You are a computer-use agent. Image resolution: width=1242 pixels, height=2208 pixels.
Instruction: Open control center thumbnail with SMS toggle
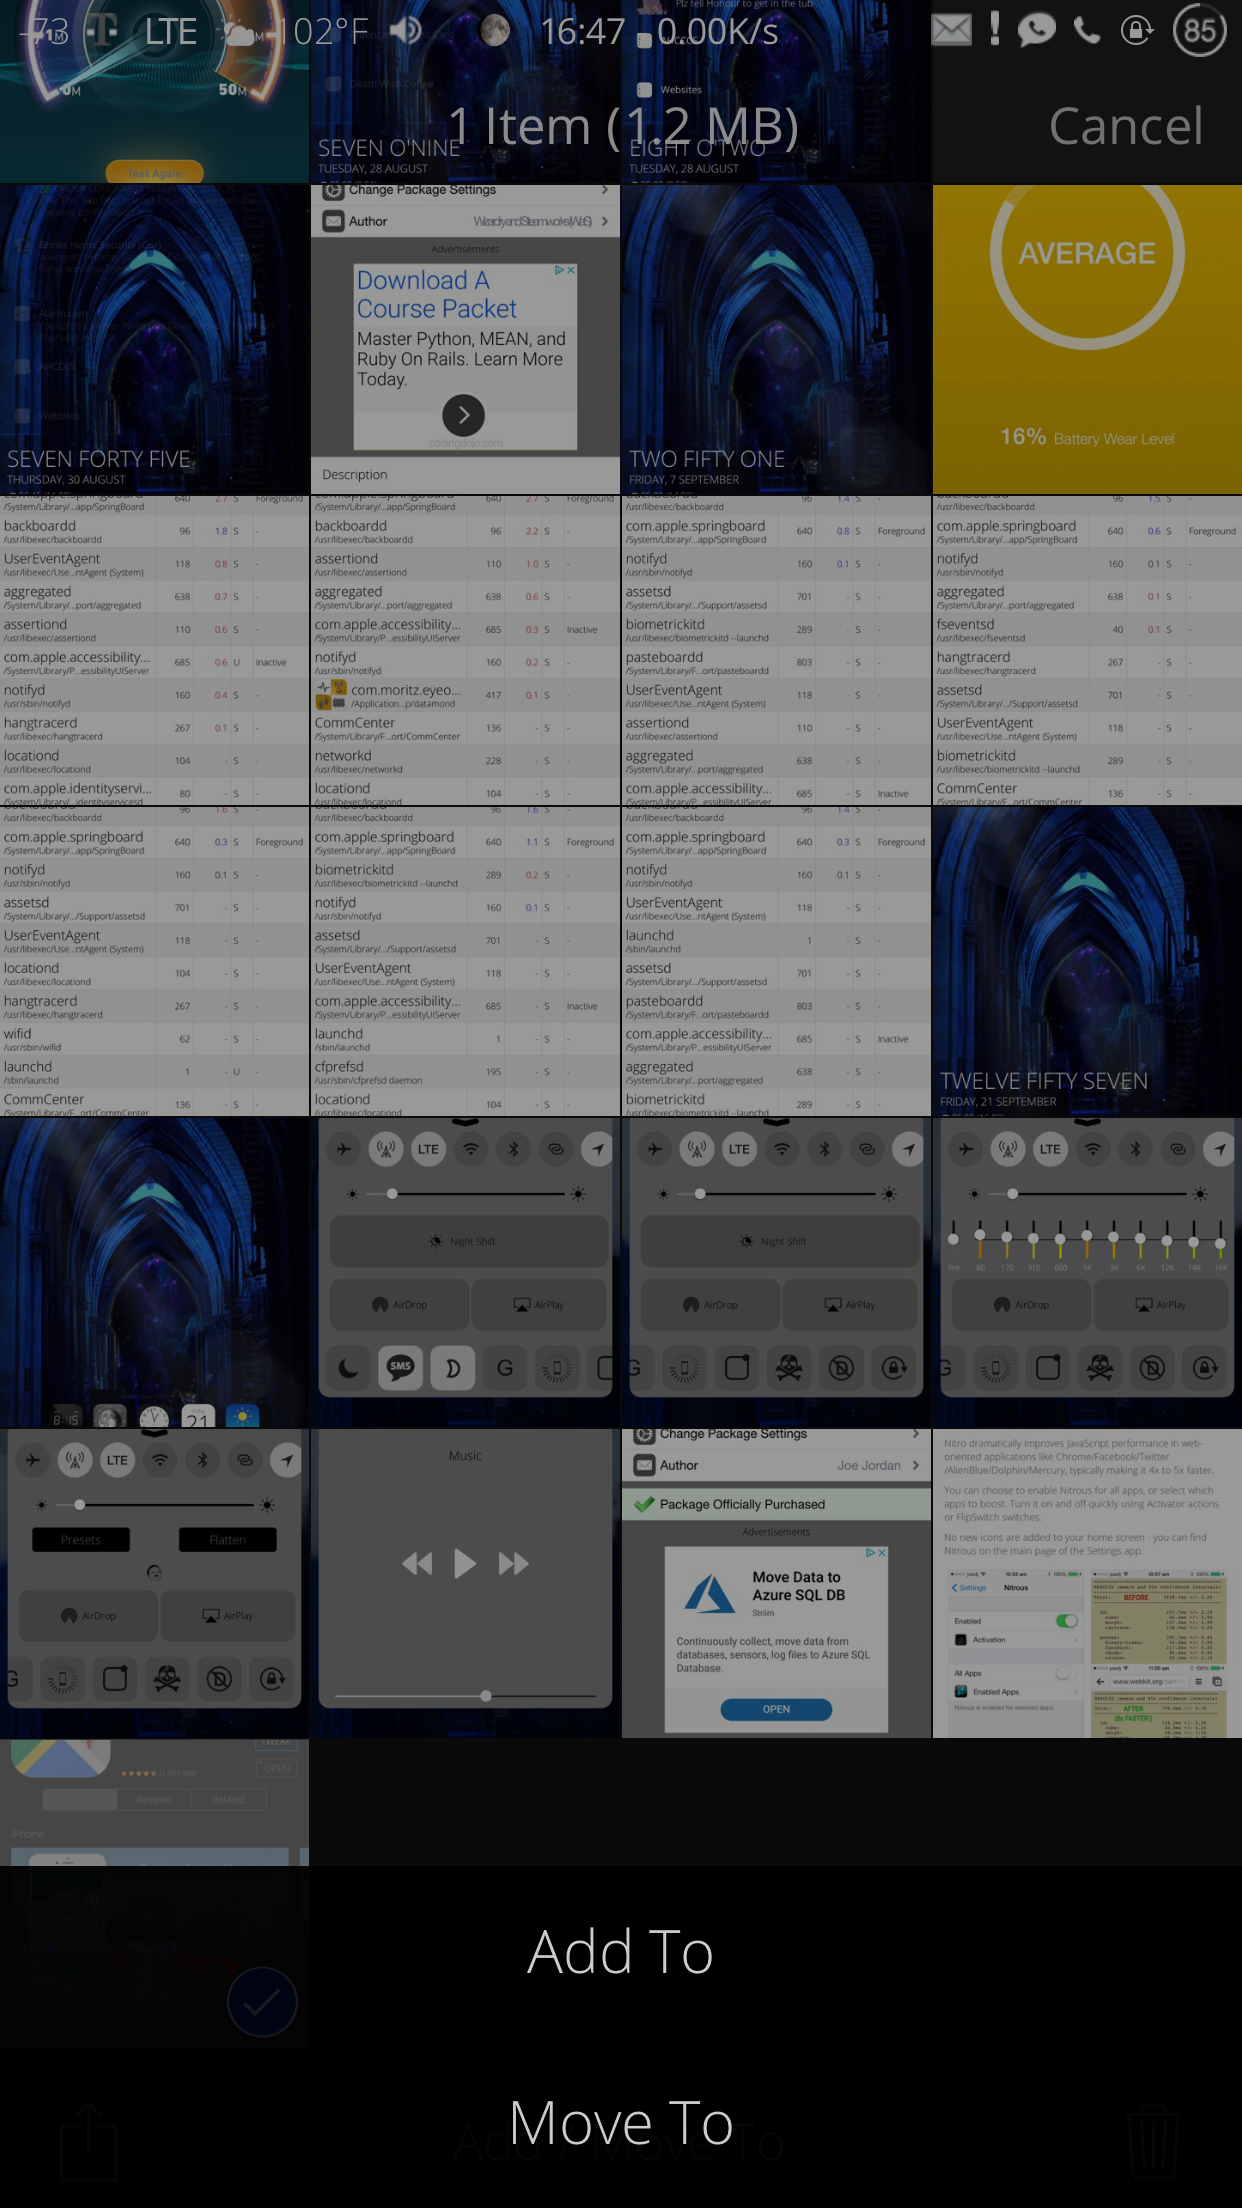[465, 1272]
